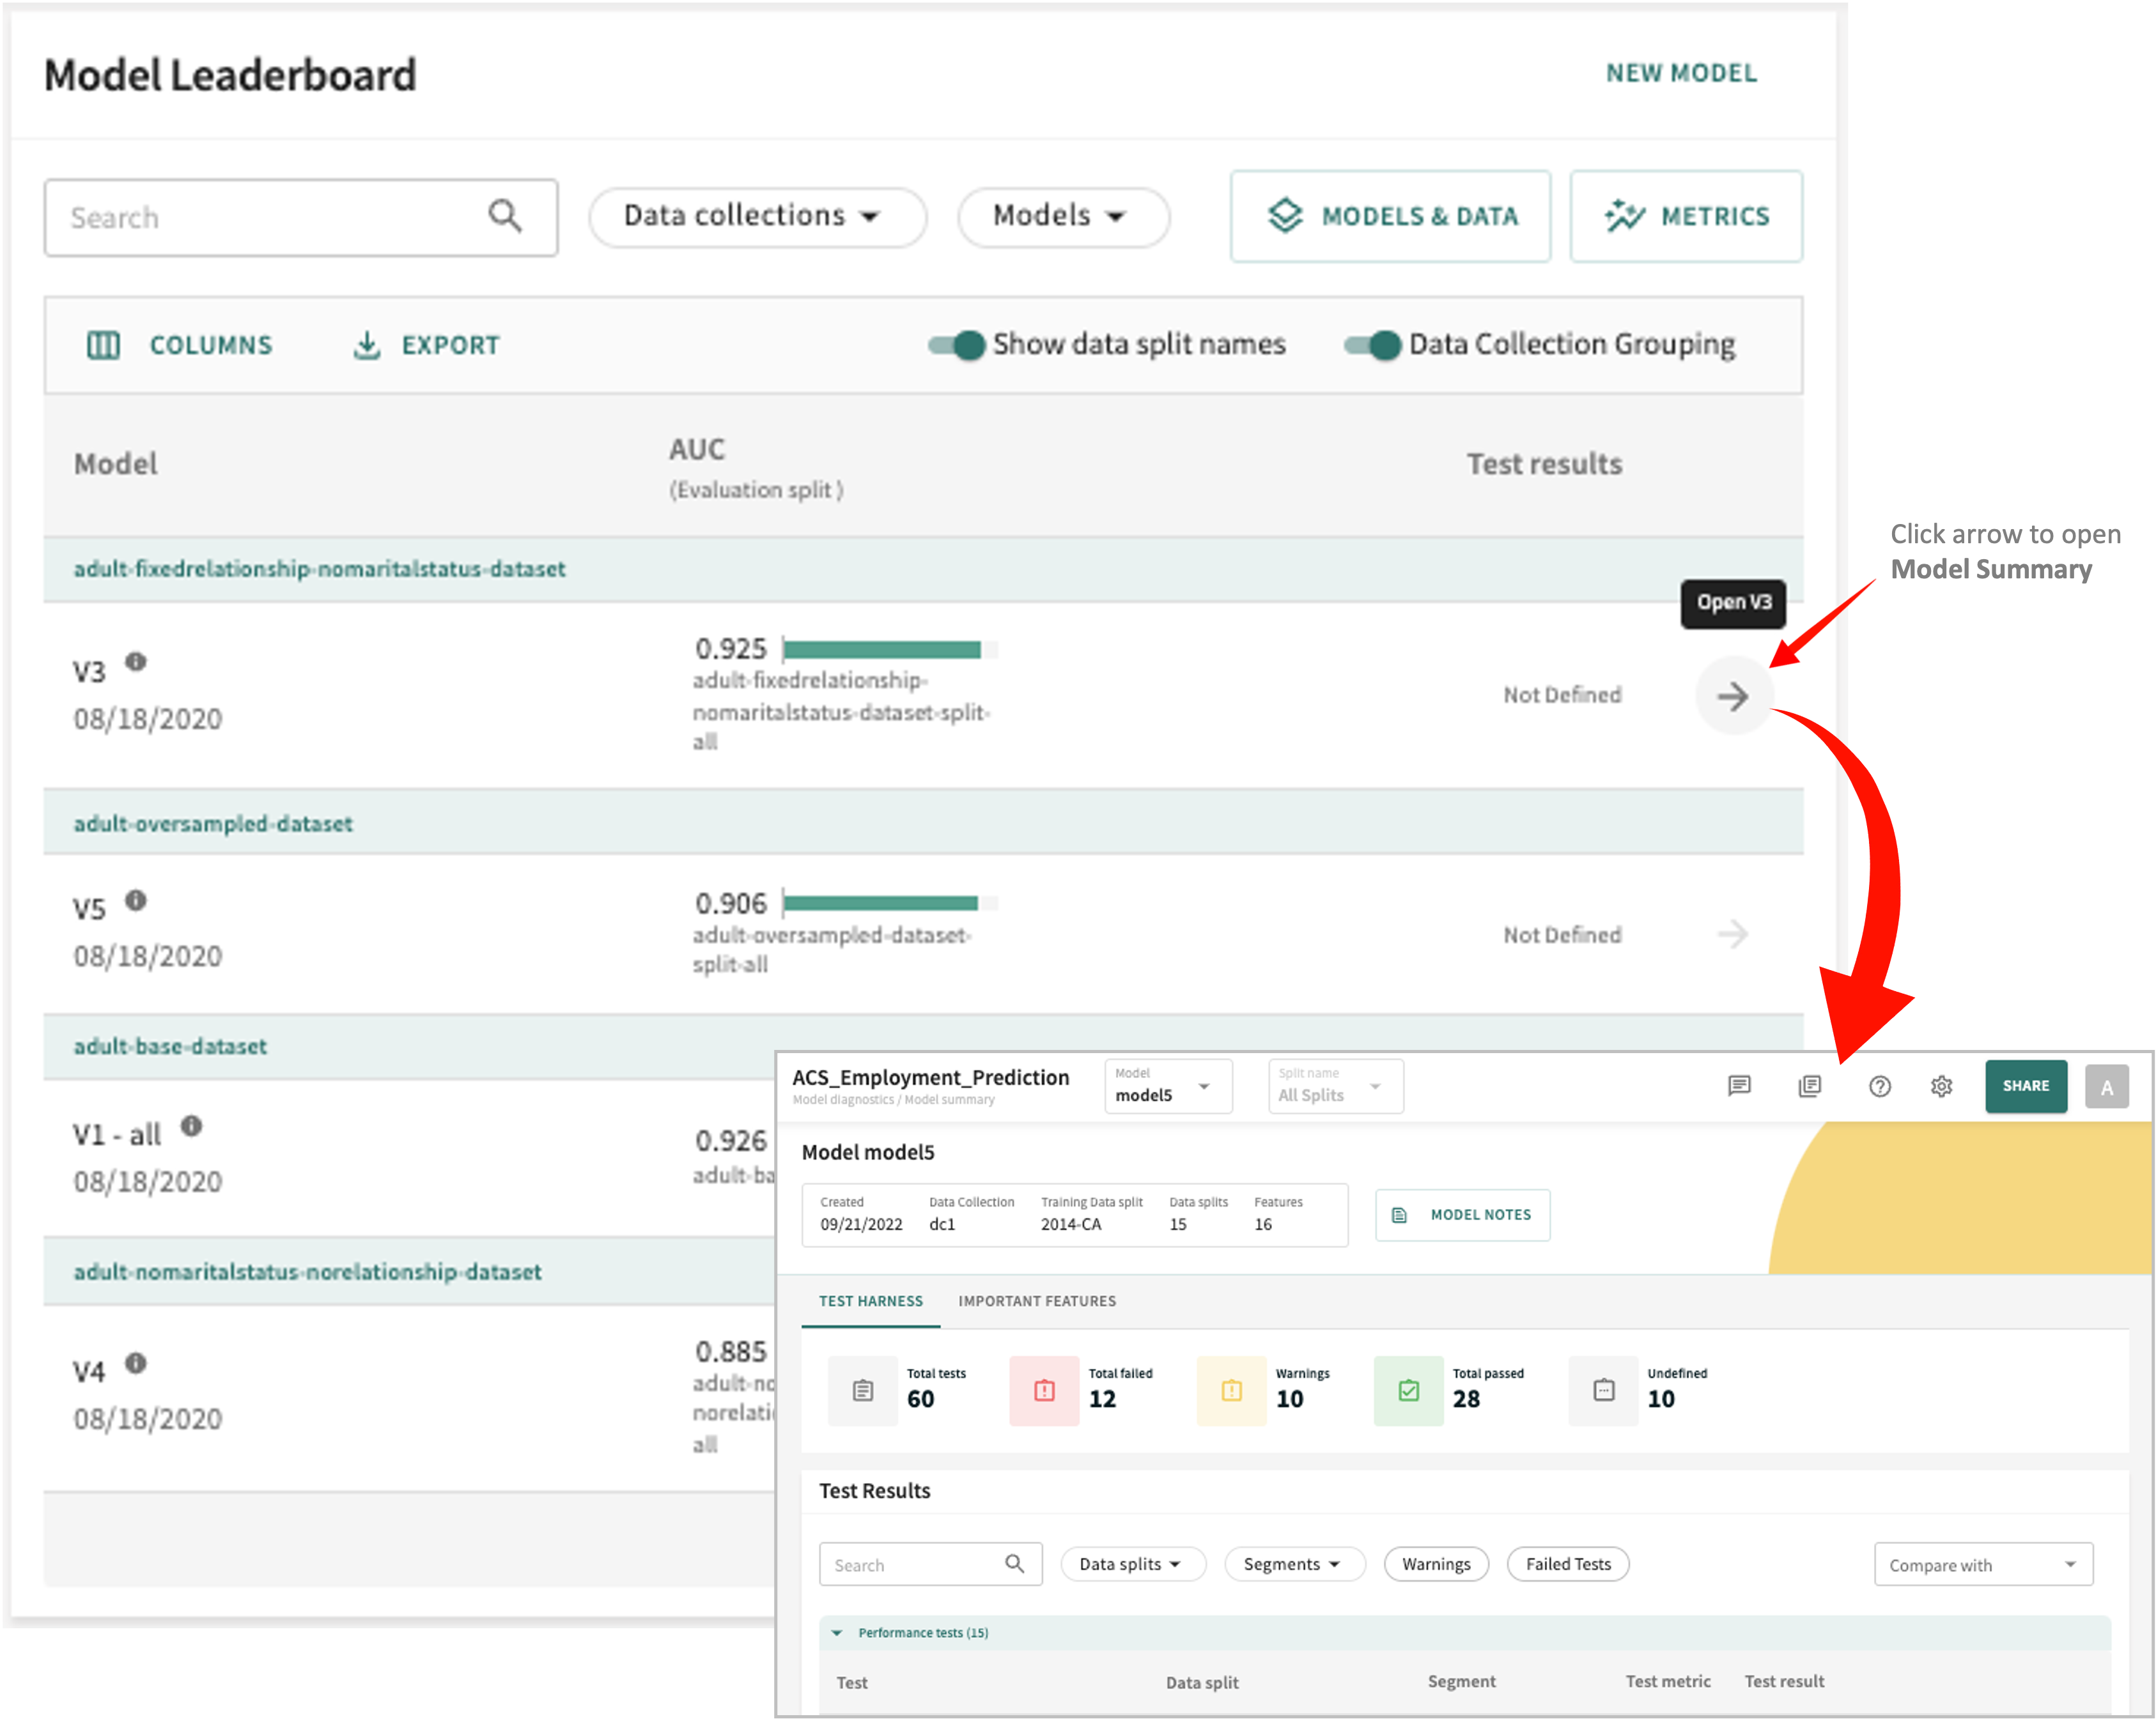Open the comments icon in the summary header
The width and height of the screenshot is (2156, 1719).
pos(1739,1086)
